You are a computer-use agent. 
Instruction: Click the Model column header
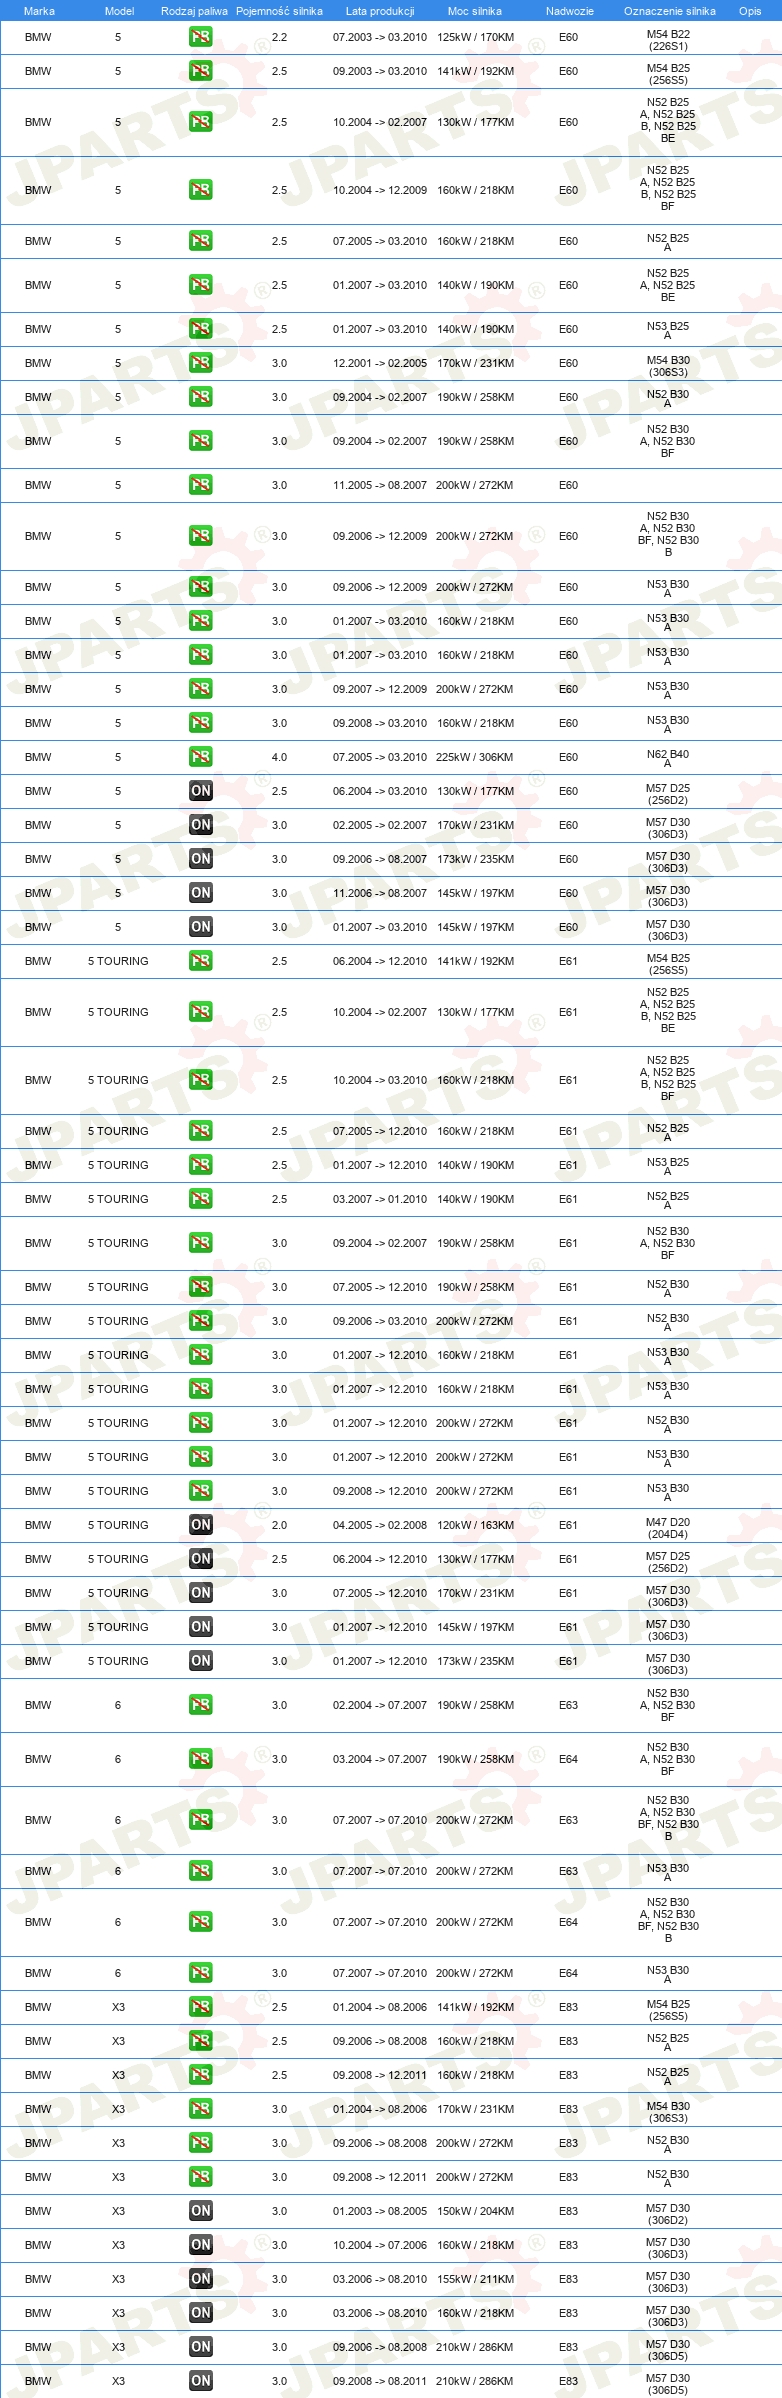pos(119,11)
